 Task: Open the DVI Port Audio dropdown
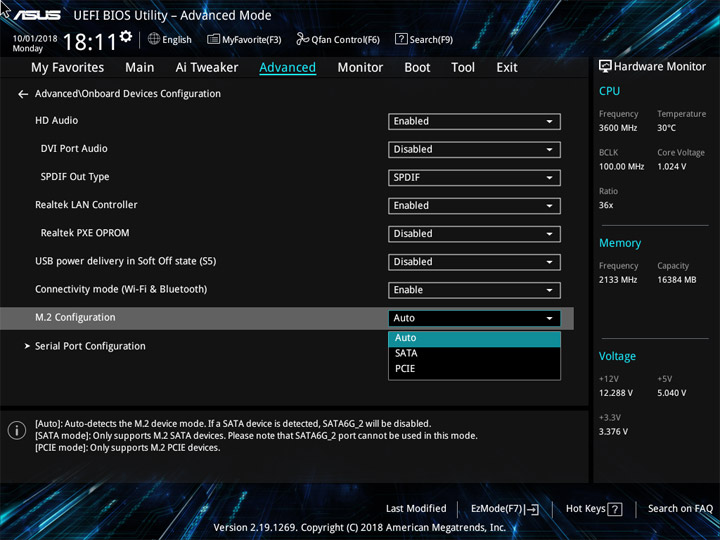tap(474, 149)
